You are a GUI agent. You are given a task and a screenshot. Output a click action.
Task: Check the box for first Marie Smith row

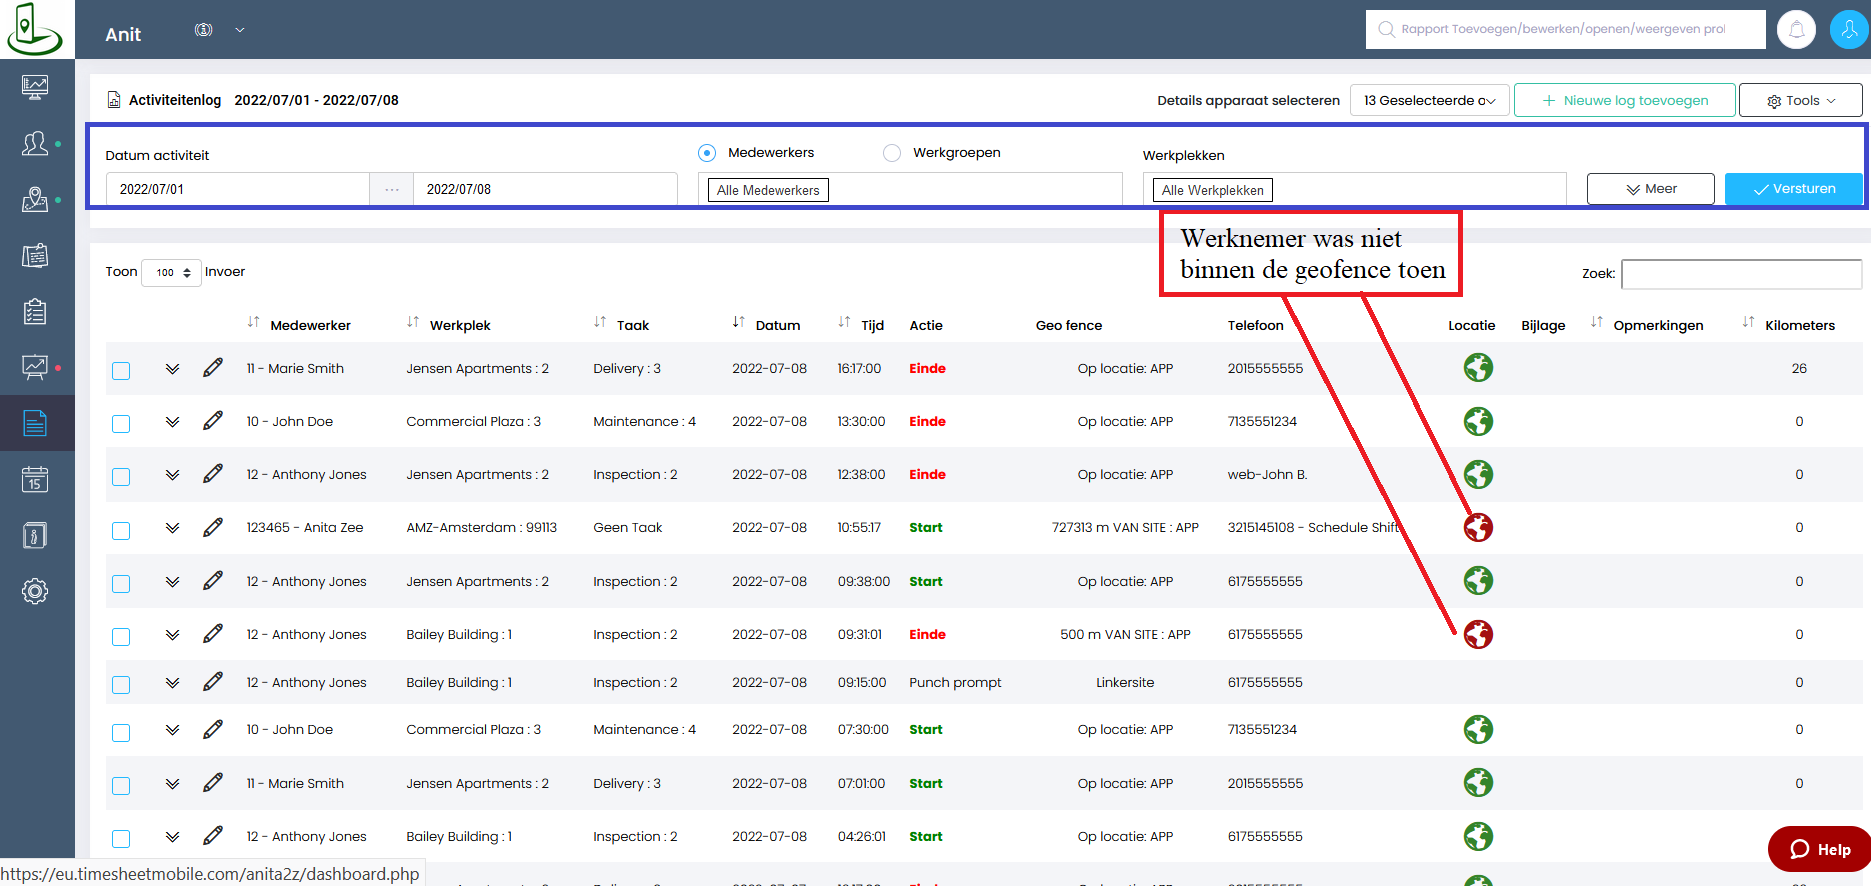[x=121, y=371]
